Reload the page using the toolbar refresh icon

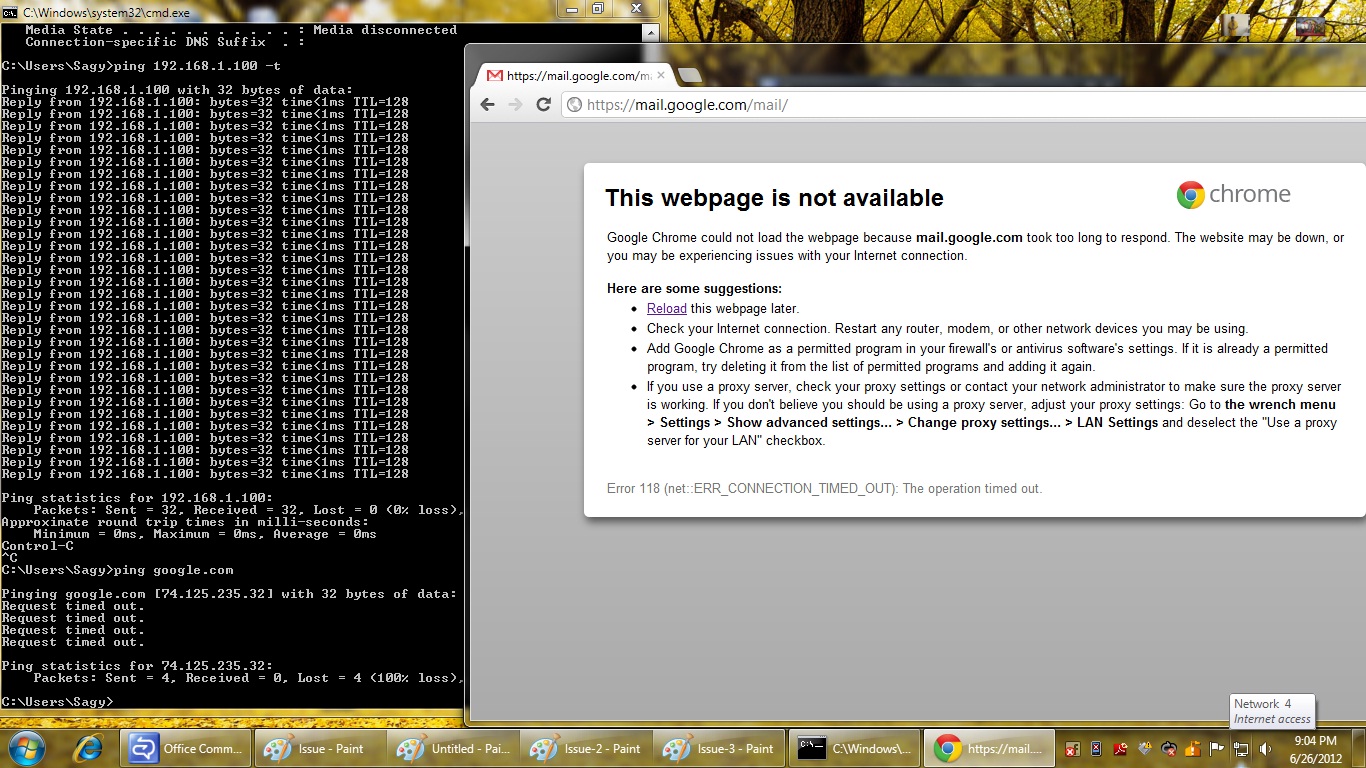click(544, 105)
